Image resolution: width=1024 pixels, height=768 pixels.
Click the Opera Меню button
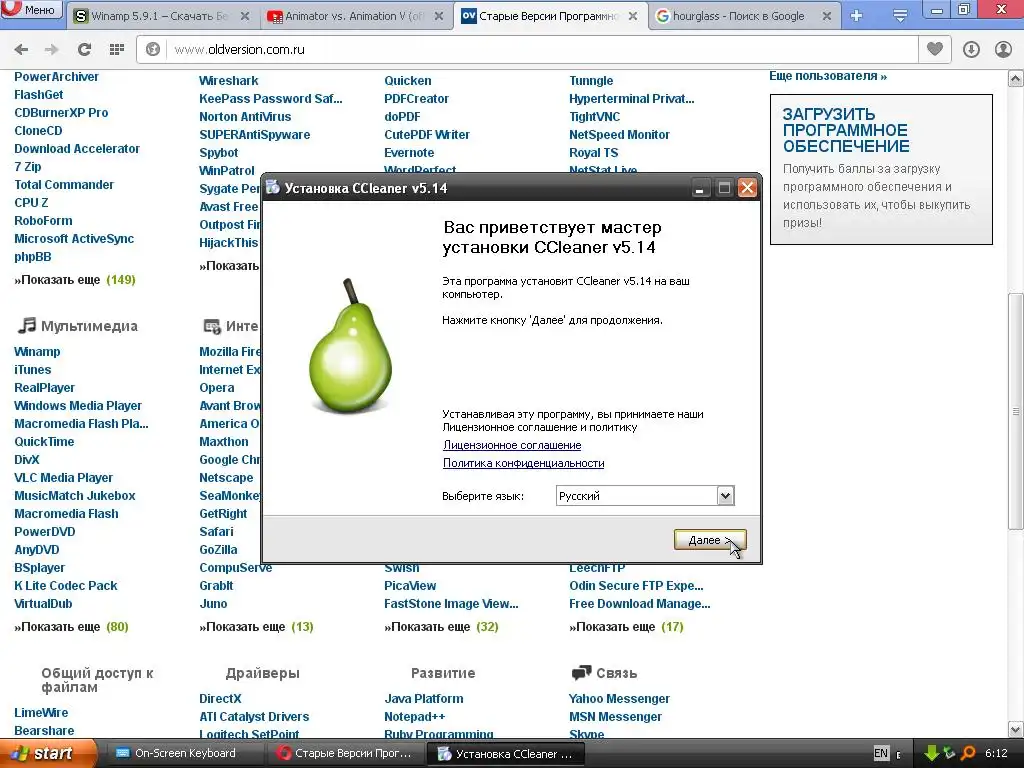pos(31,10)
